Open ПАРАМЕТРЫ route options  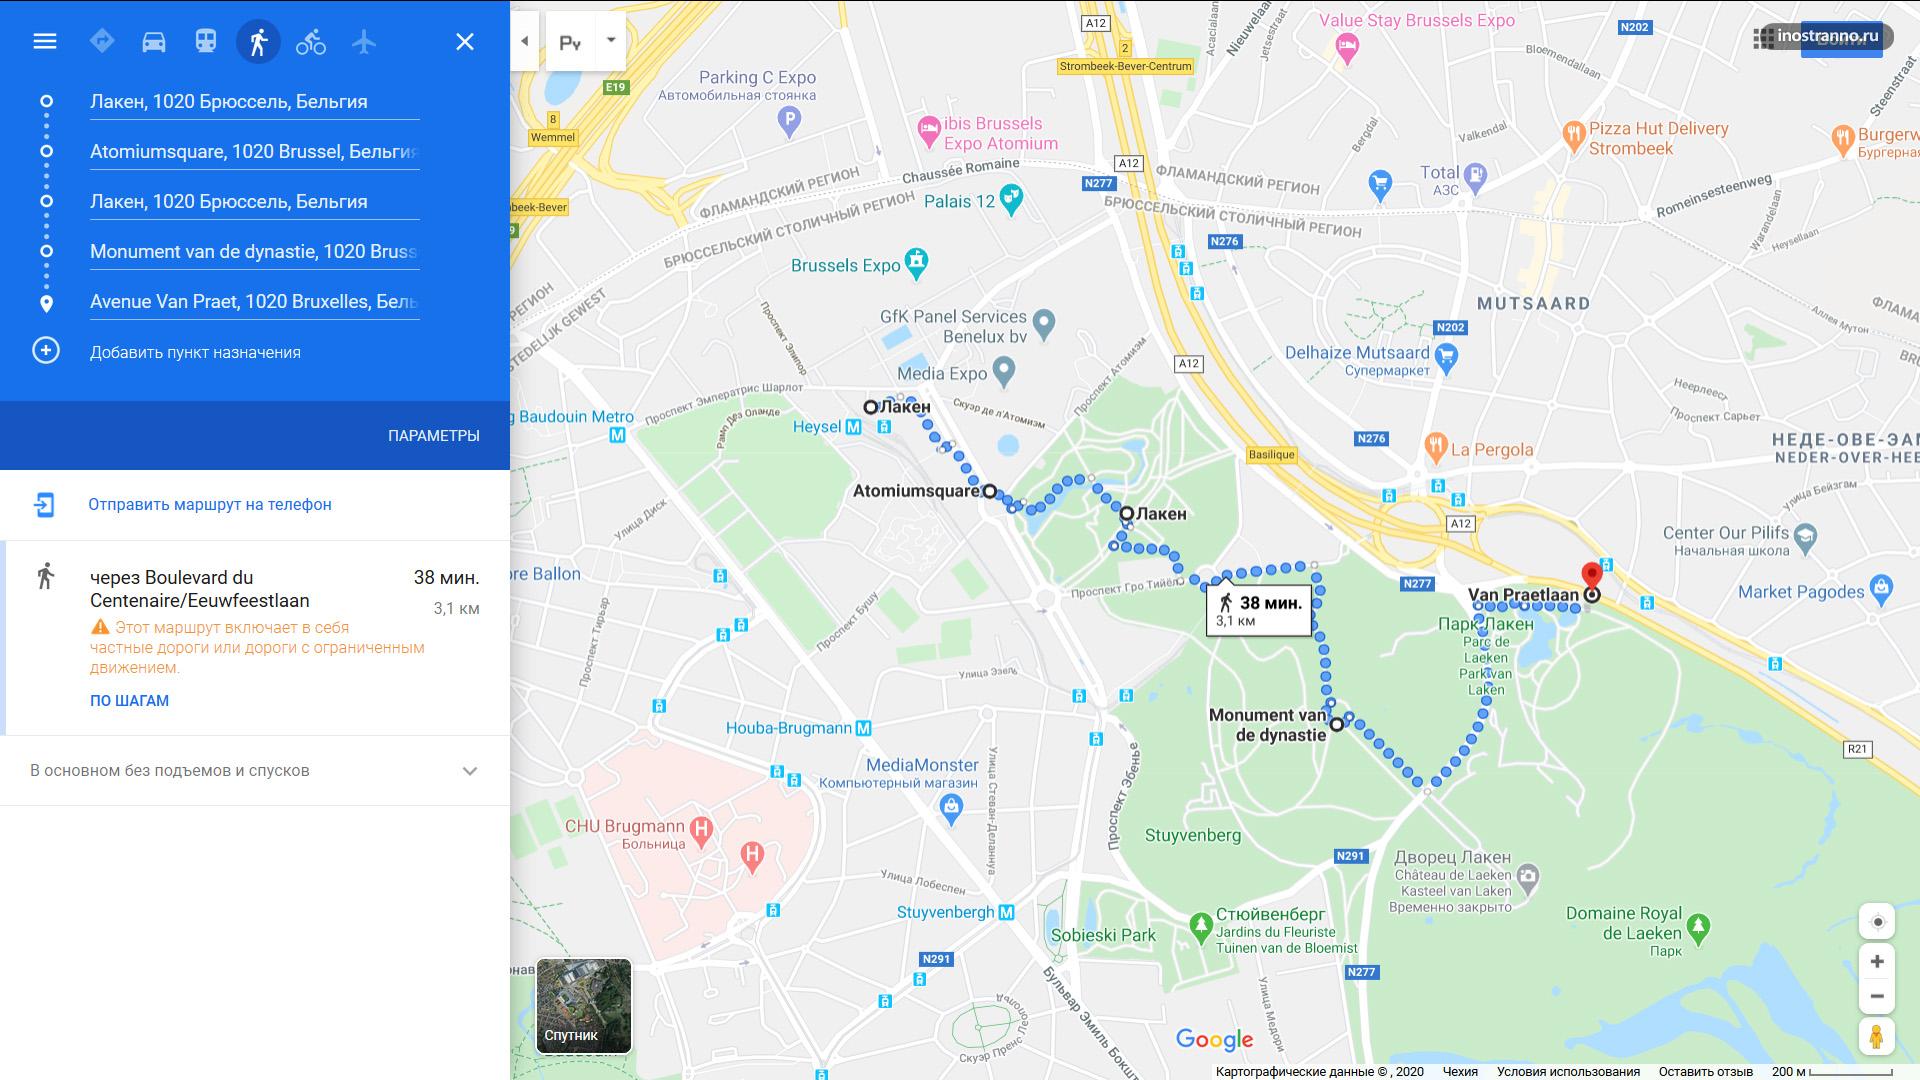434,435
